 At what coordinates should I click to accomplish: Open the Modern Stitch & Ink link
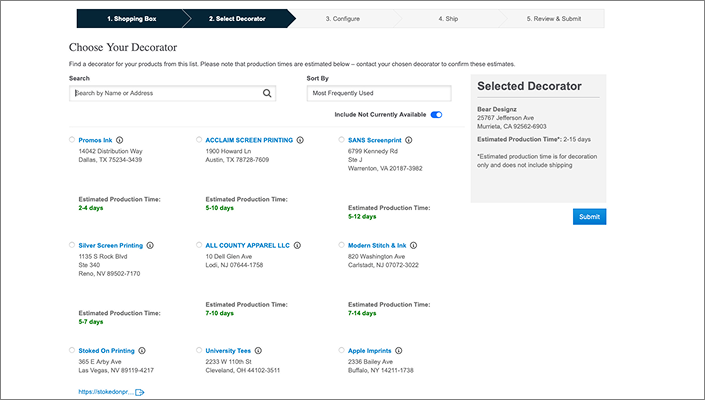point(376,245)
